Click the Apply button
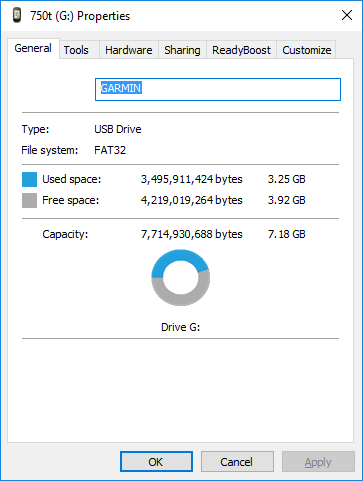This screenshot has height=481, width=363. pyautogui.click(x=318, y=462)
